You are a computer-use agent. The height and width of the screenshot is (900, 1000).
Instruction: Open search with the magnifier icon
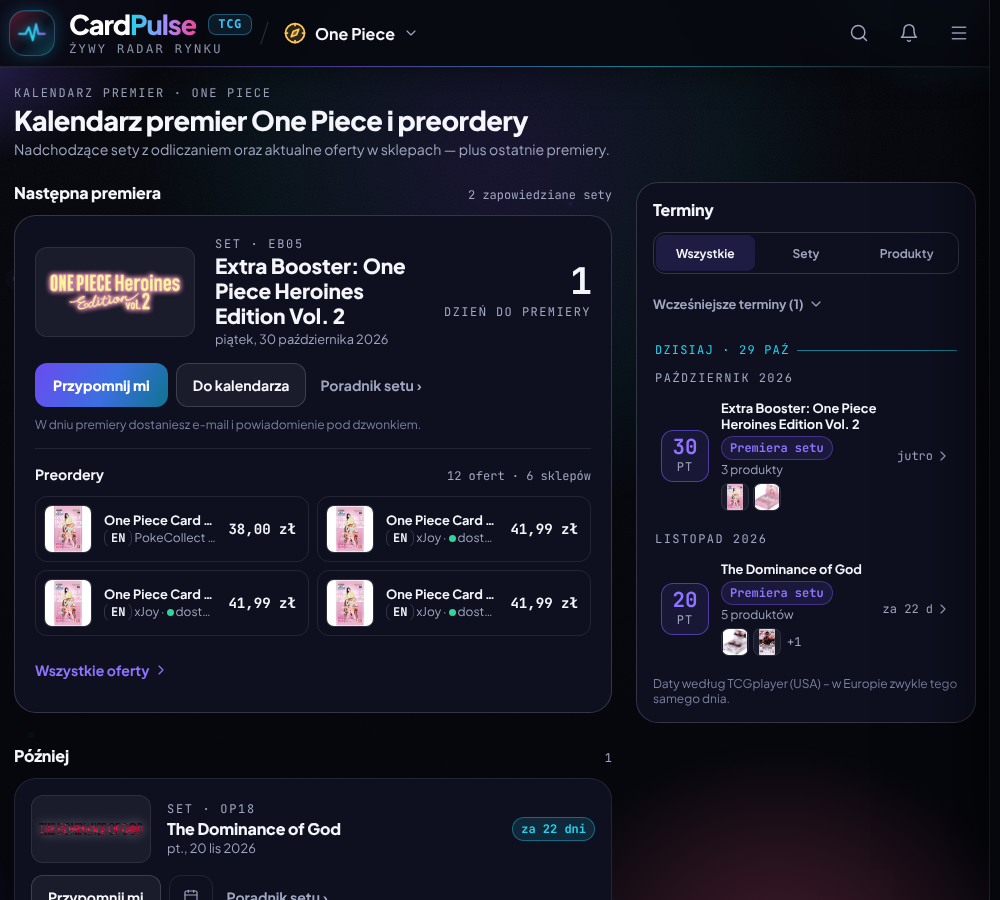[x=859, y=33]
